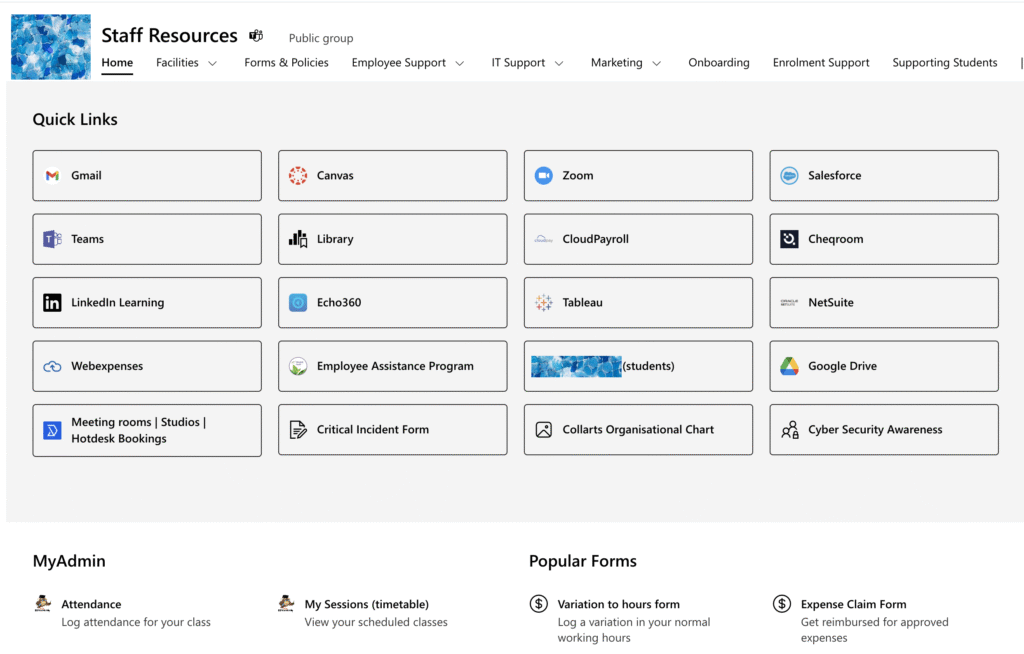Open the IT Support menu label
This screenshot has height=654, width=1024.
click(518, 63)
